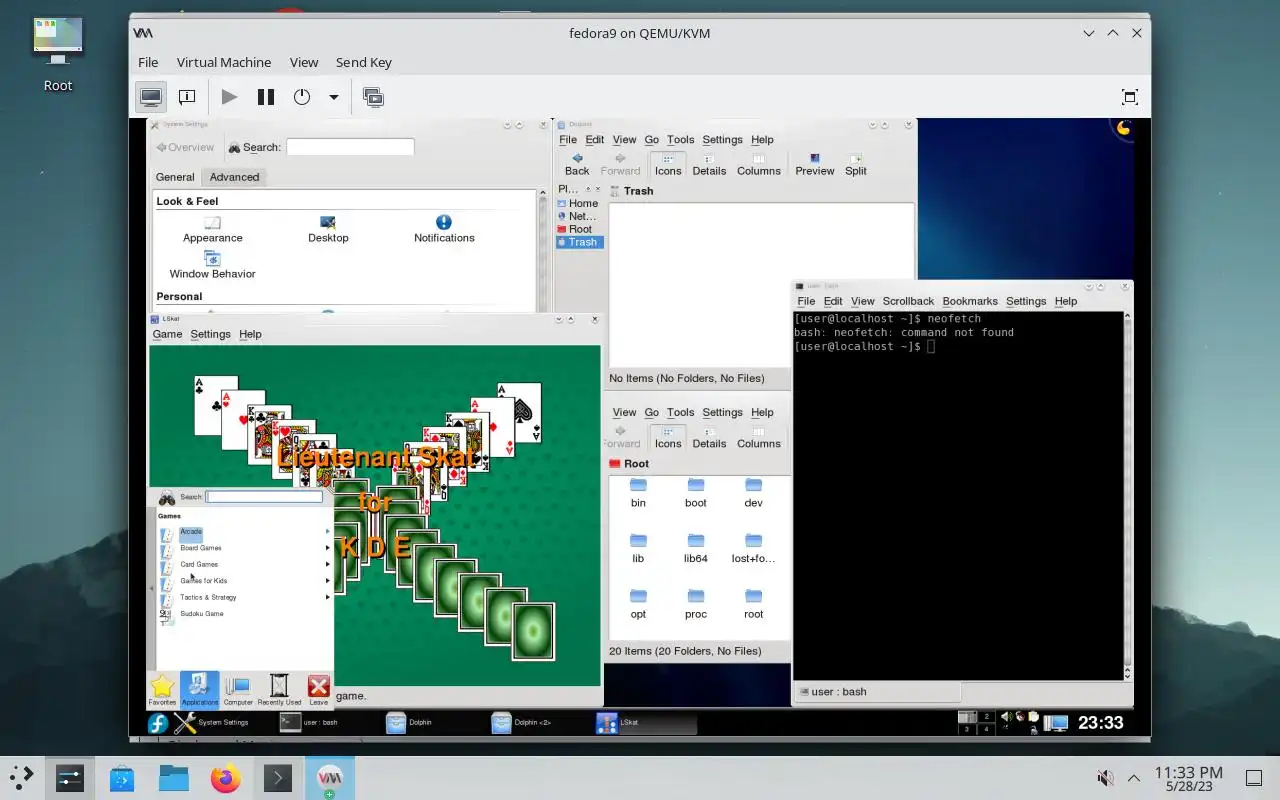The width and height of the screenshot is (1280, 800).
Task: Switch to Favorites tab in Kickoff
Action: [x=162, y=690]
